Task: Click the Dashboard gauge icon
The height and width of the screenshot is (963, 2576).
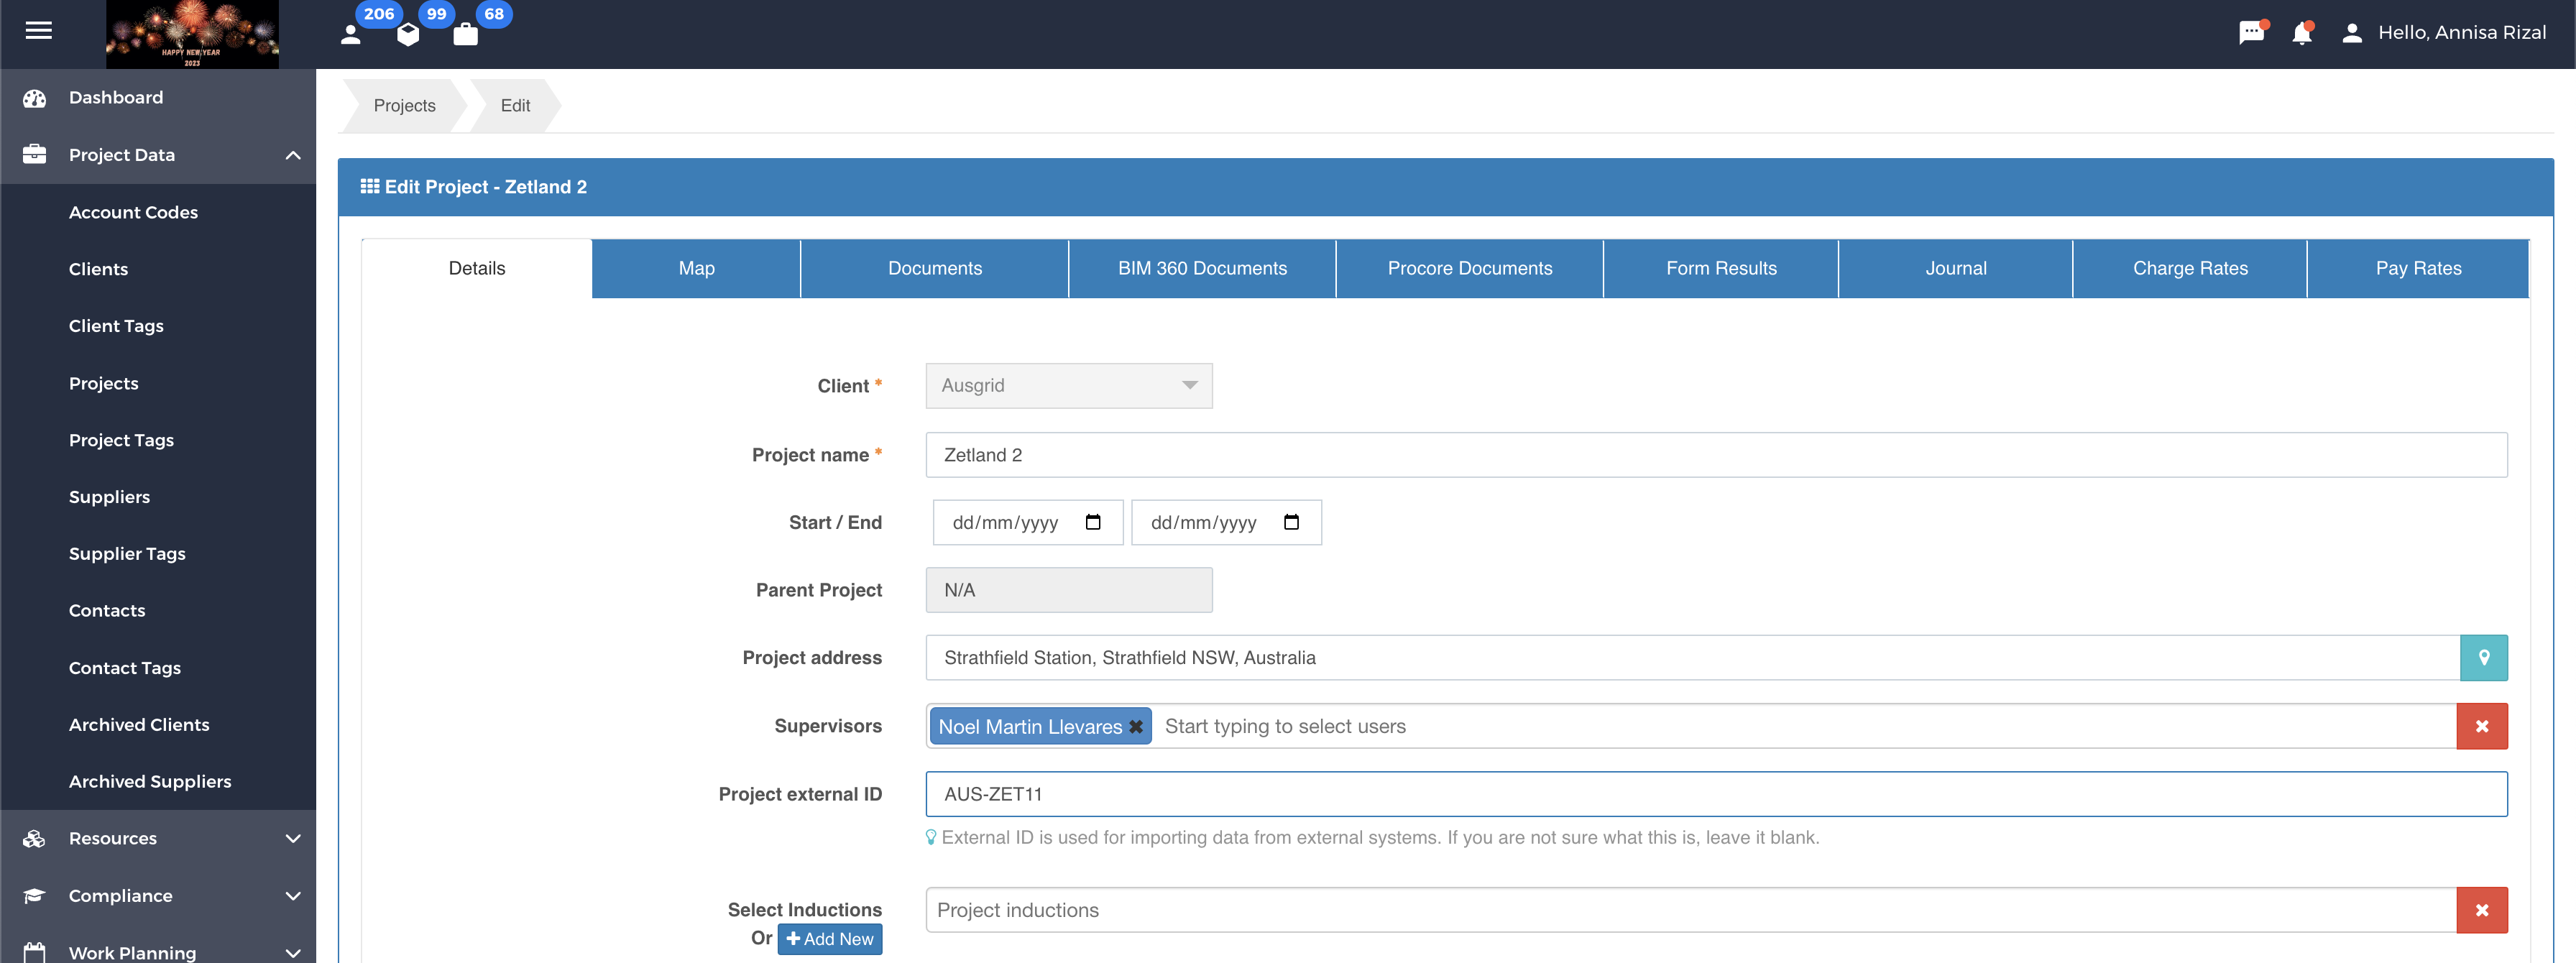Action: pyautogui.click(x=35, y=98)
